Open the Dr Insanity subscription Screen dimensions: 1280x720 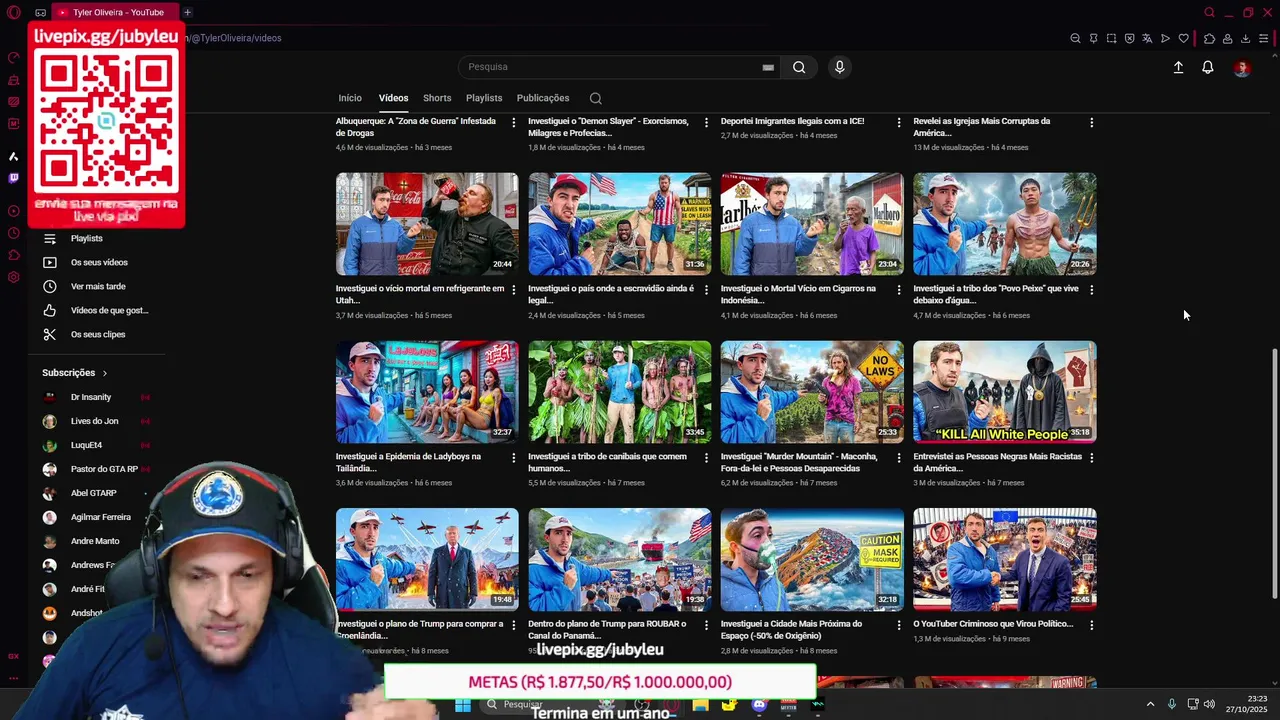[x=91, y=397]
